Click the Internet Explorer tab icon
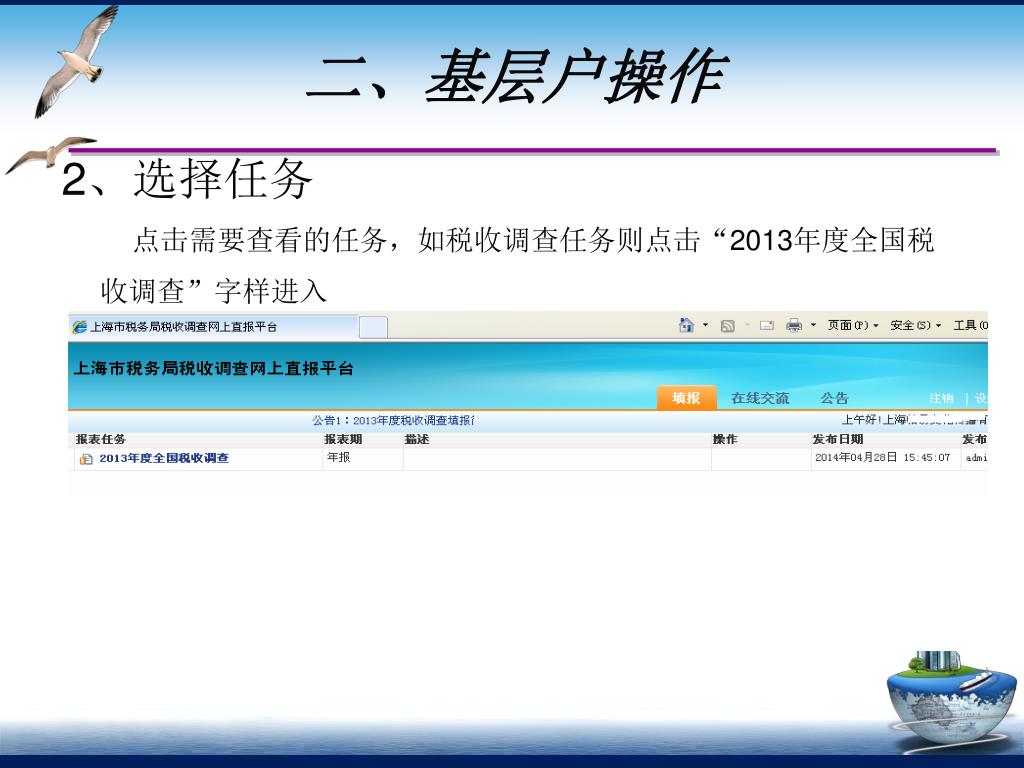Viewport: 1024px width, 768px height. pyautogui.click(x=80, y=327)
